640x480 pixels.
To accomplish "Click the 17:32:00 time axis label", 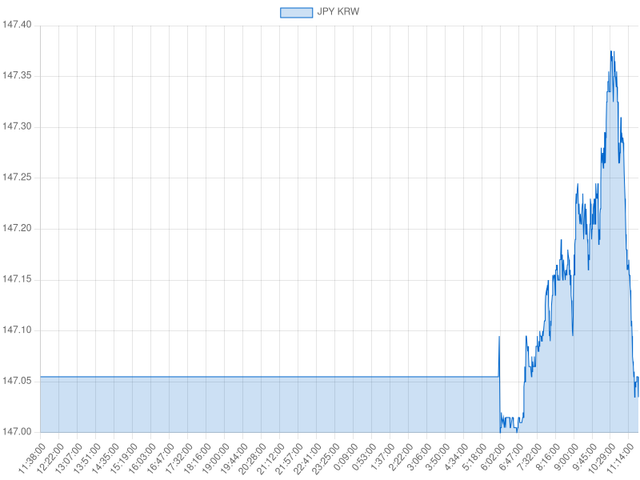I will [x=178, y=458].
